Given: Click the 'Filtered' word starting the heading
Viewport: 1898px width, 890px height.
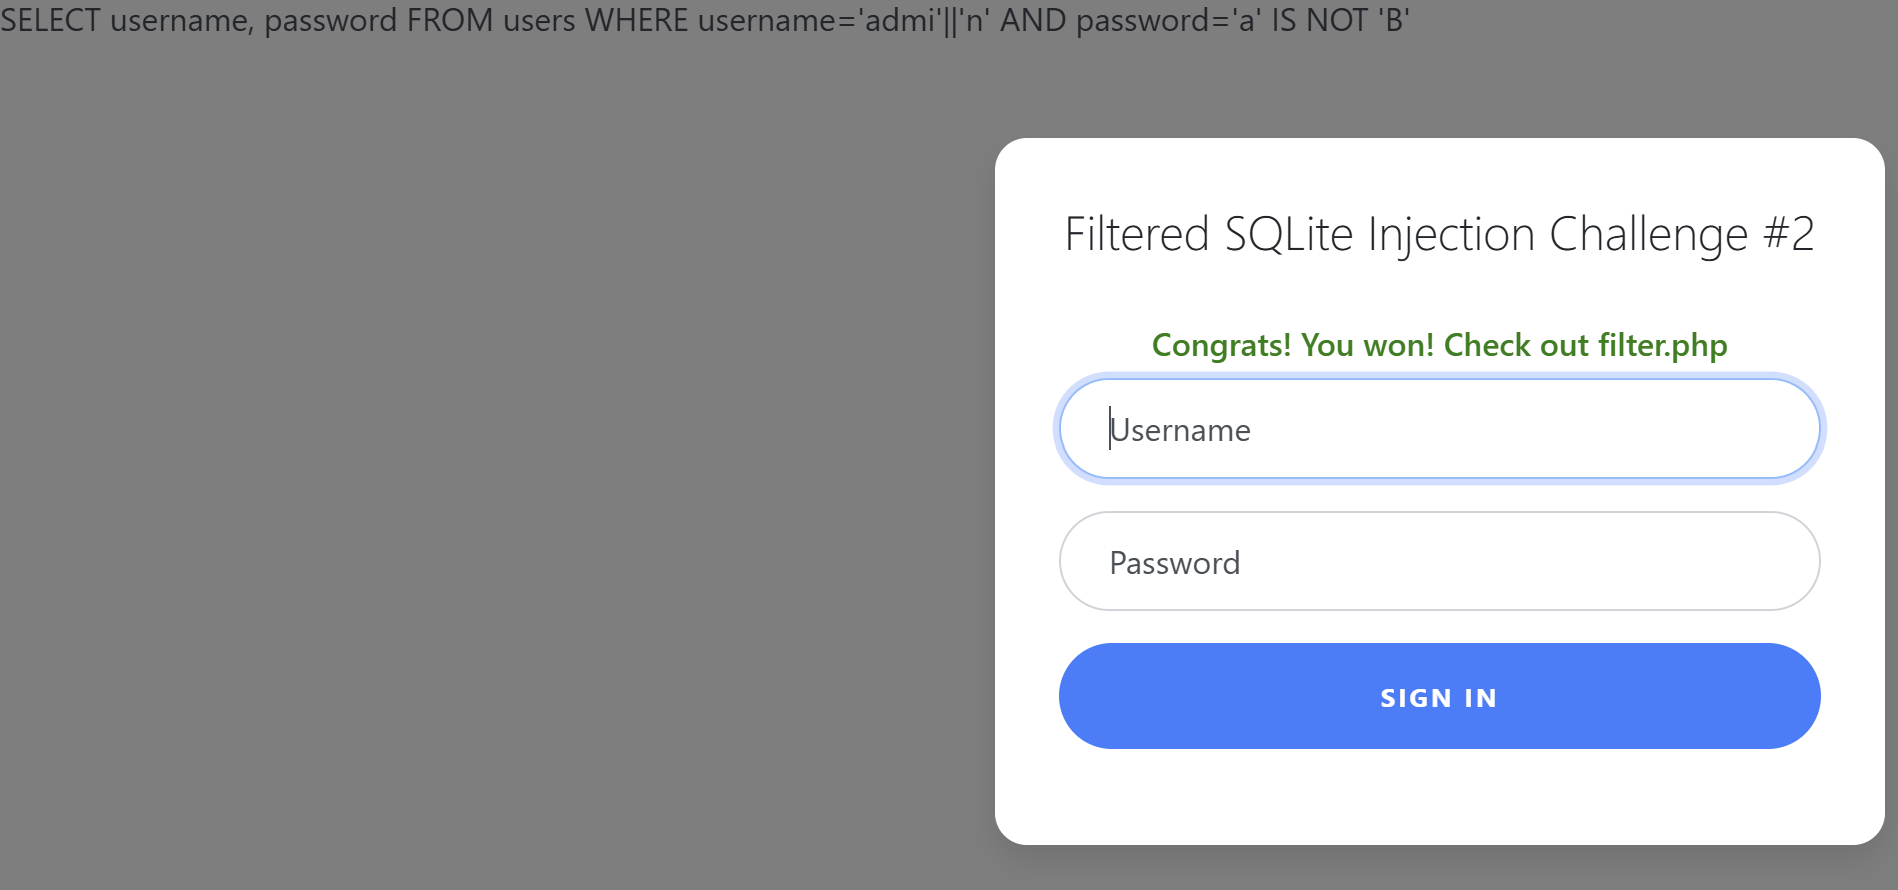Looking at the screenshot, I should pos(1137,235).
